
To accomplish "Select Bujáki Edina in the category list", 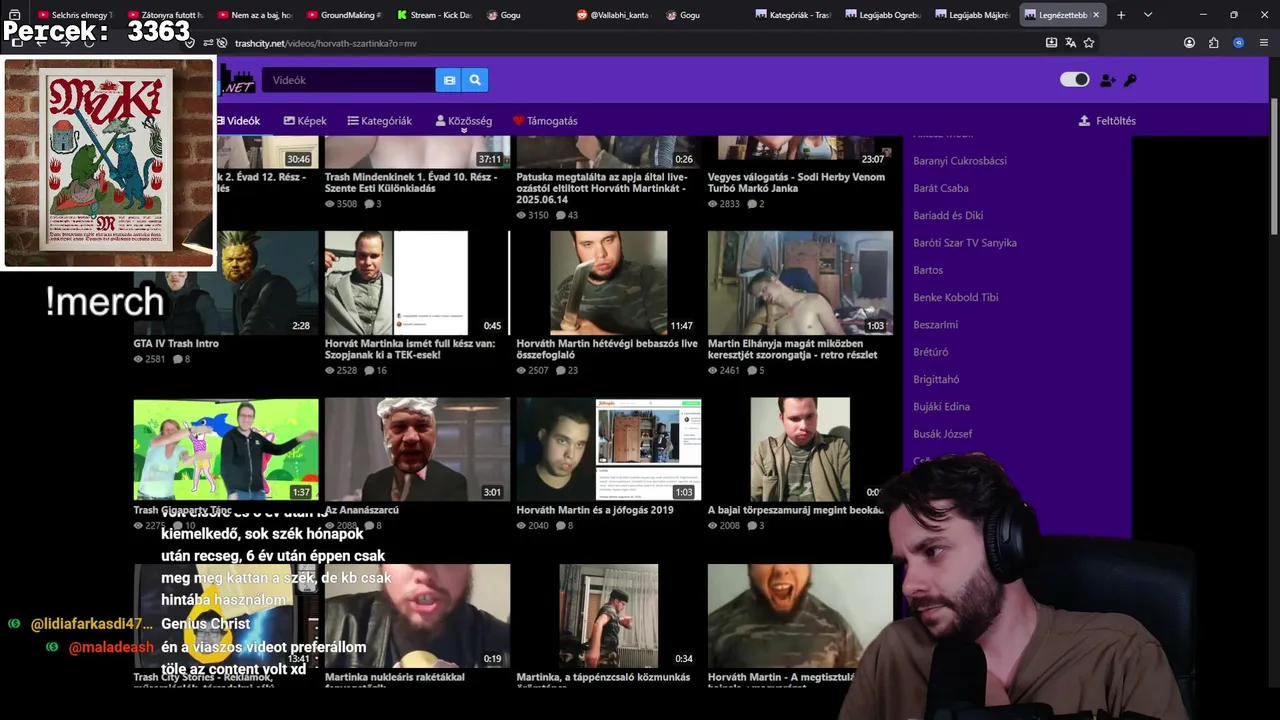I will pos(942,407).
